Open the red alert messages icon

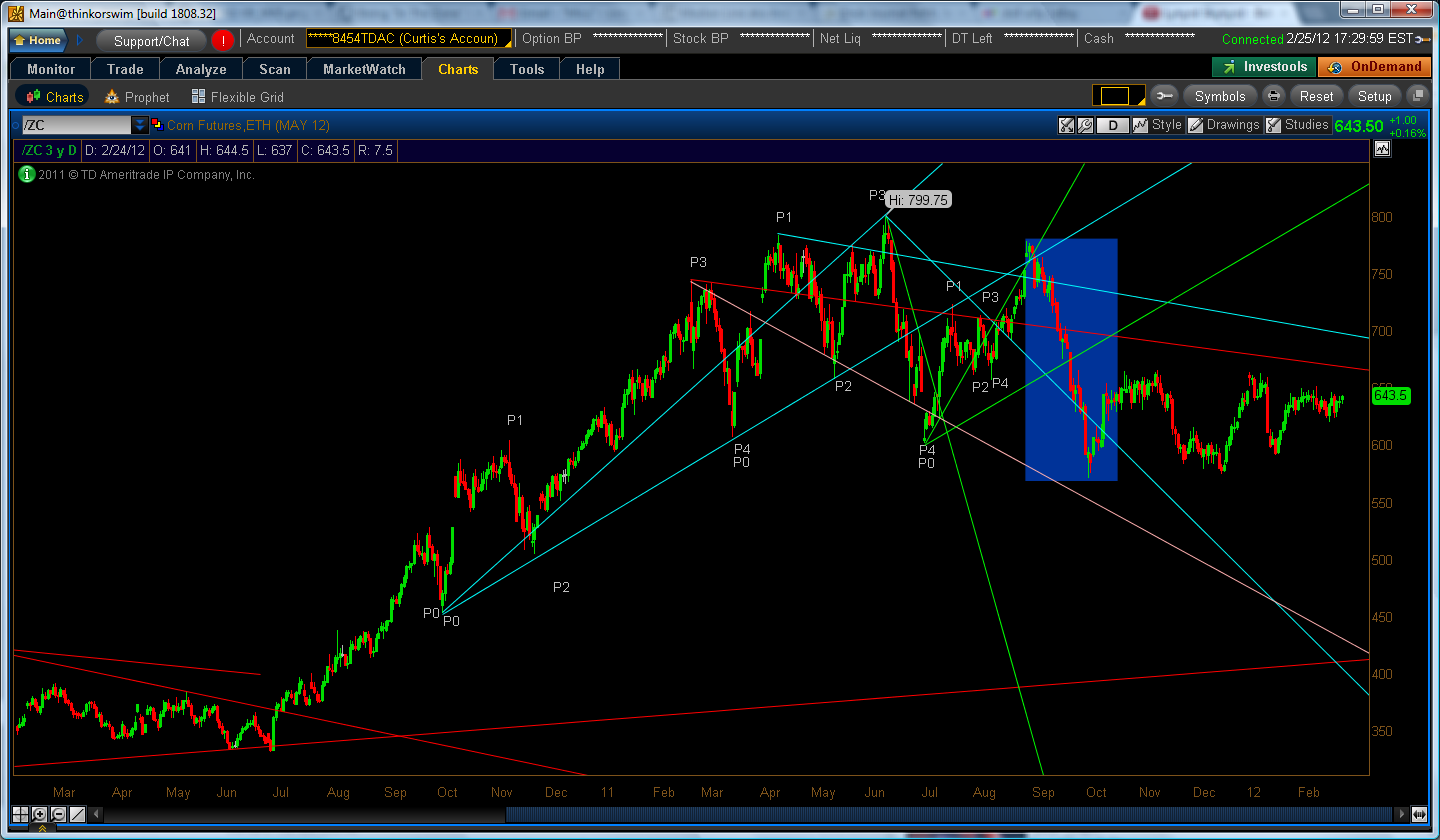click(222, 40)
